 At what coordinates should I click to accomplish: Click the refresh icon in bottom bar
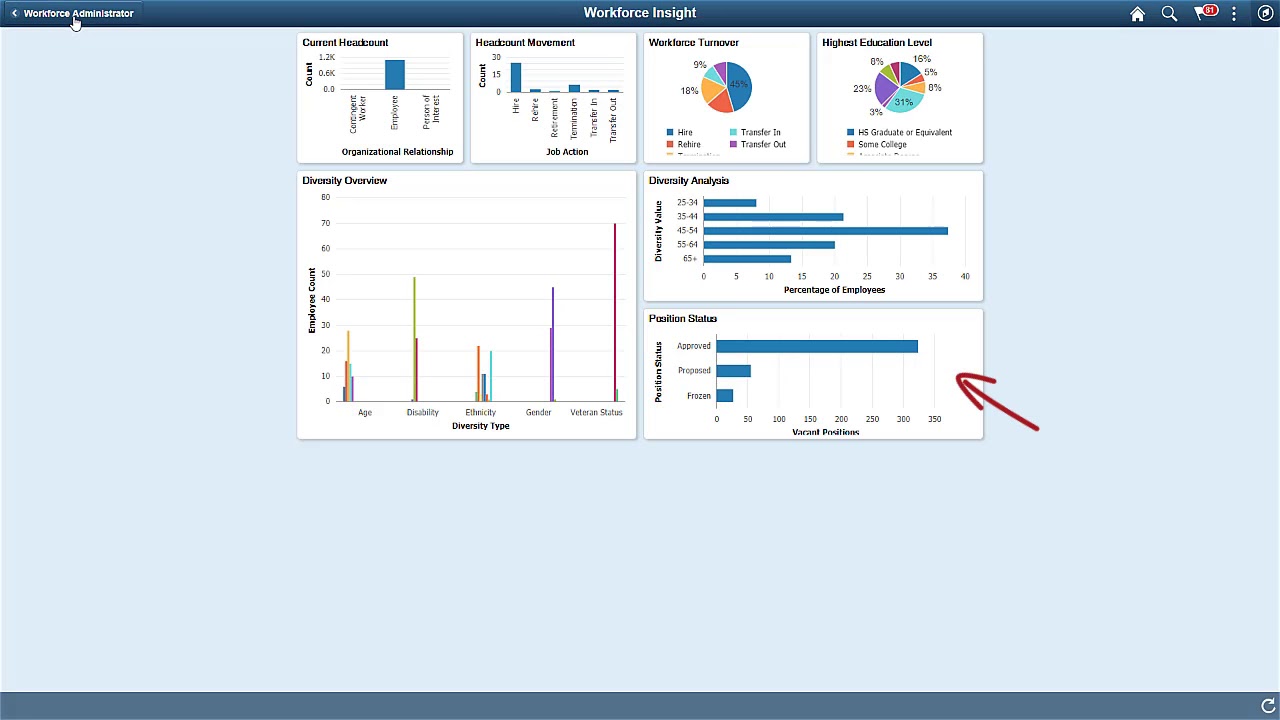coord(1268,706)
